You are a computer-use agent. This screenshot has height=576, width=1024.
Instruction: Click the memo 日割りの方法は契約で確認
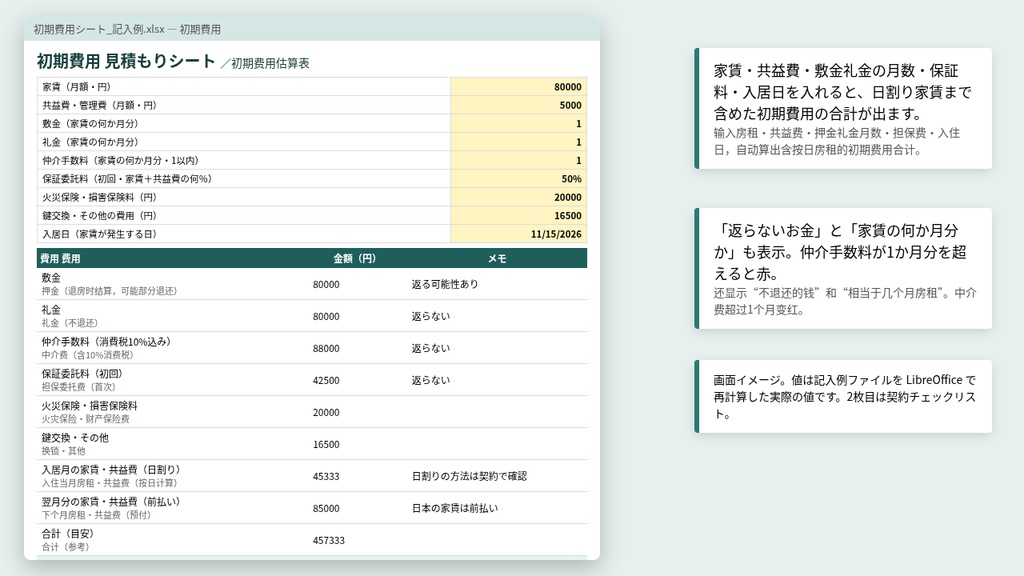[469, 477]
